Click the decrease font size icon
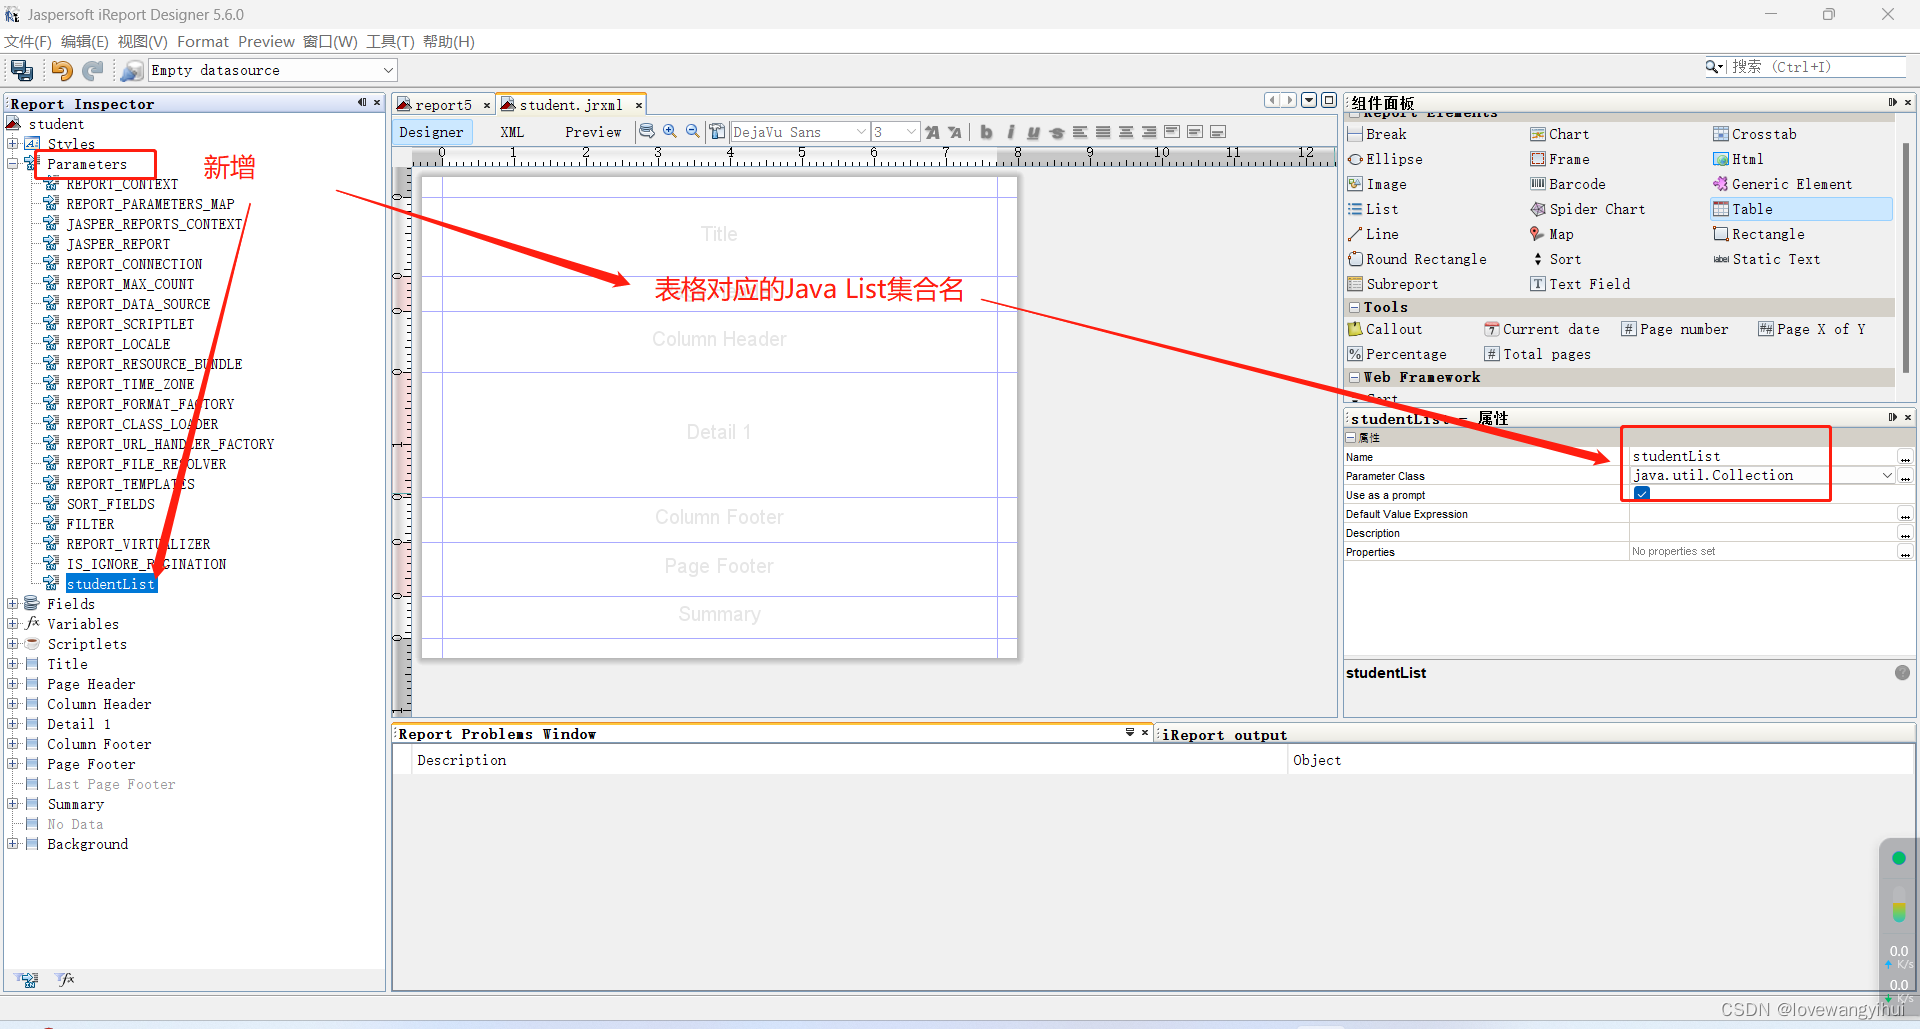This screenshot has width=1920, height=1029. (x=955, y=132)
